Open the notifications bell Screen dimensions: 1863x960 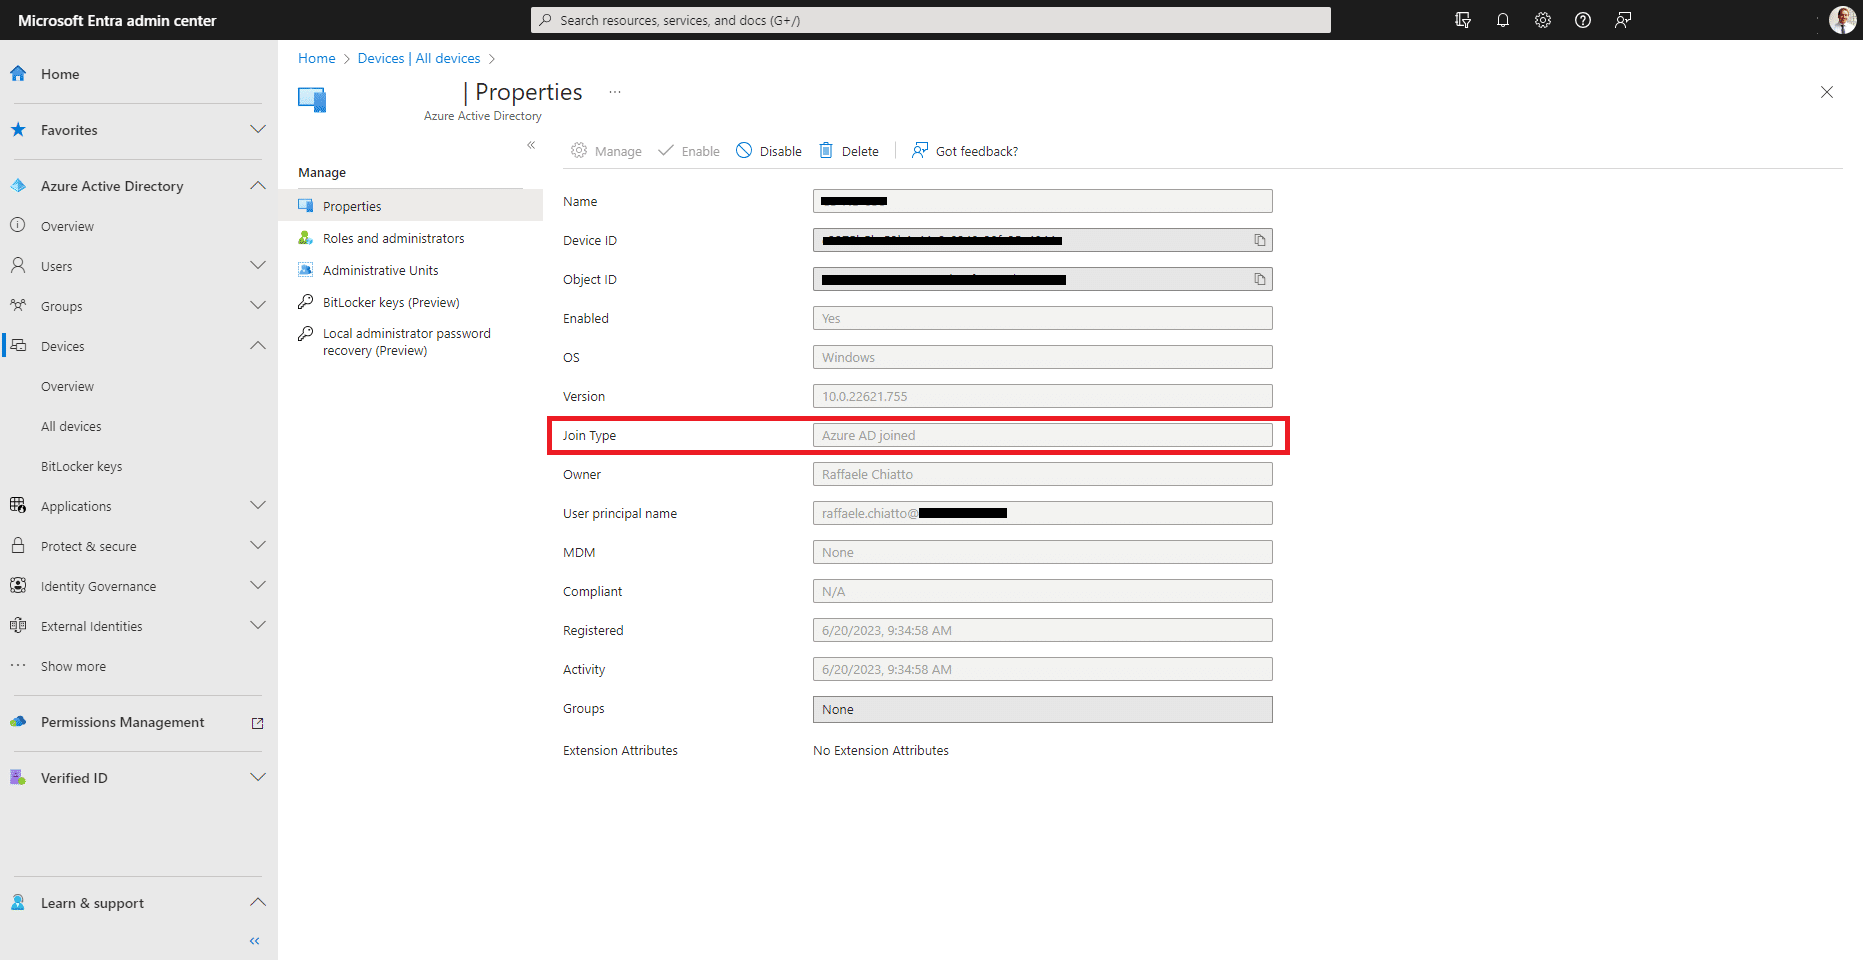(1503, 20)
